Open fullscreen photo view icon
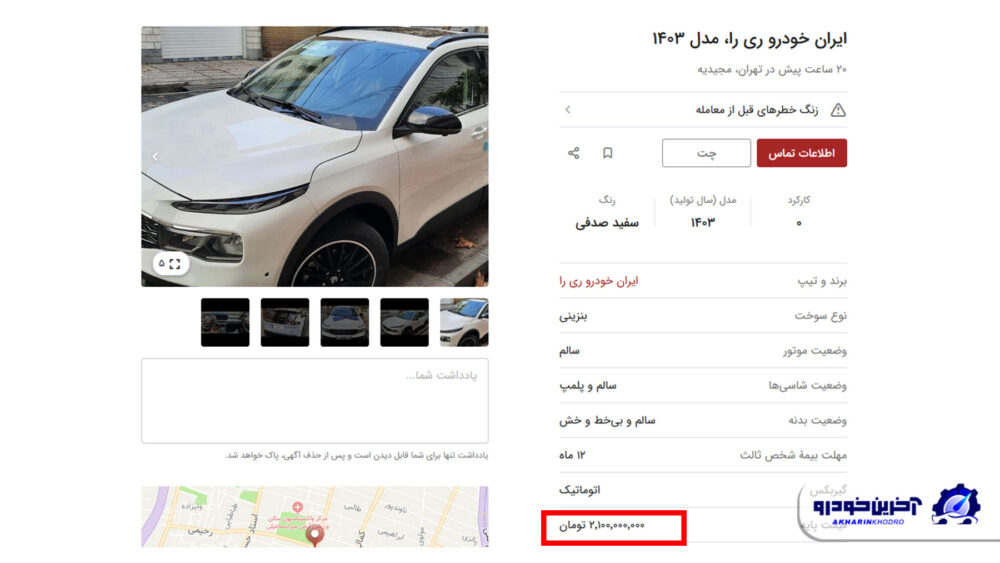Screen dimensions: 1000x563 pos(175,263)
